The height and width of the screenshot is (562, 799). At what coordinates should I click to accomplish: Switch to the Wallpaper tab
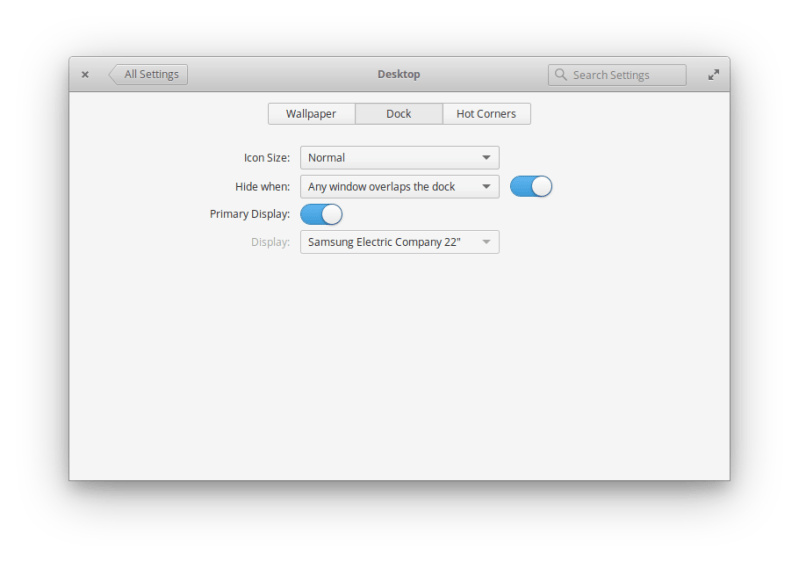click(311, 114)
